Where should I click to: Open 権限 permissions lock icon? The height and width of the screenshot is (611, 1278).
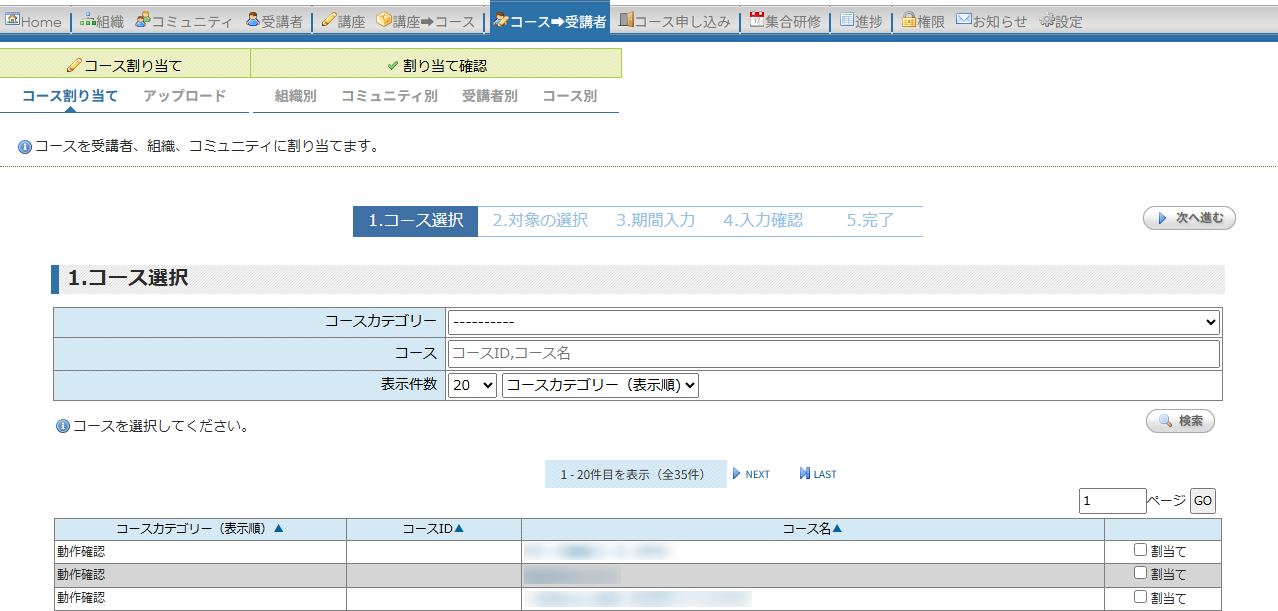pyautogui.click(x=908, y=20)
